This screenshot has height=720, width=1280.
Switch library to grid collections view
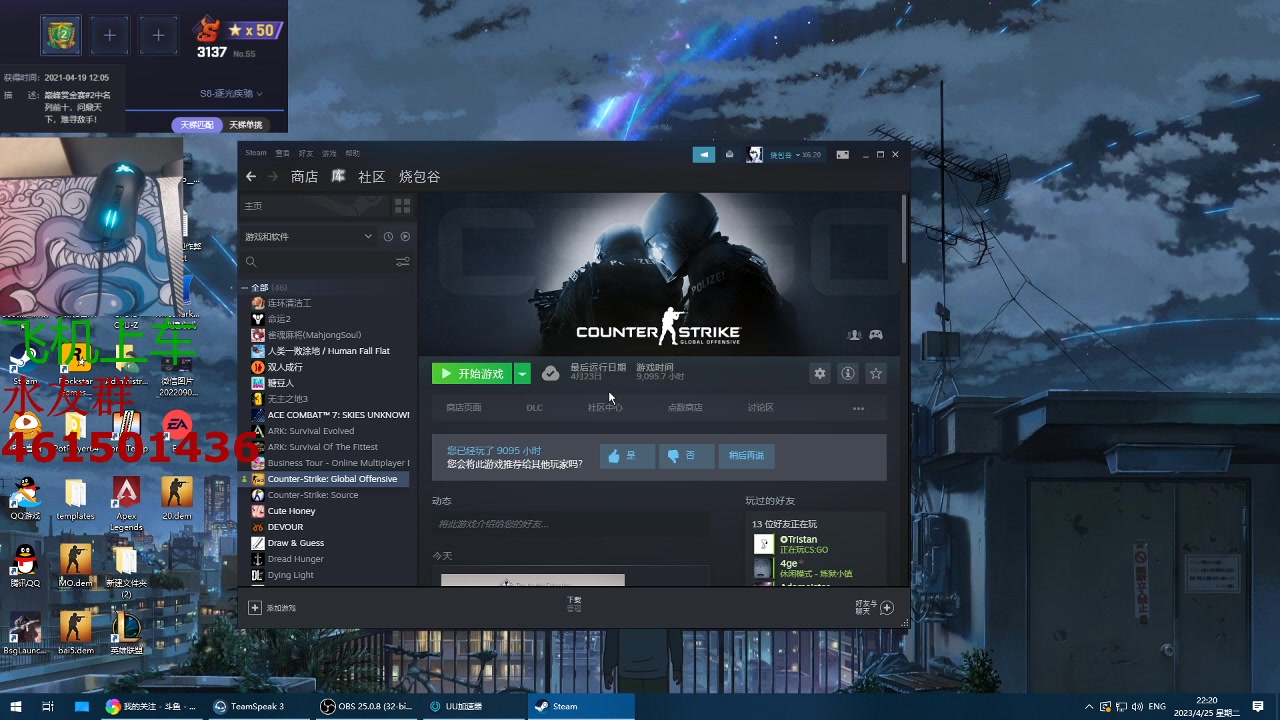click(x=402, y=206)
